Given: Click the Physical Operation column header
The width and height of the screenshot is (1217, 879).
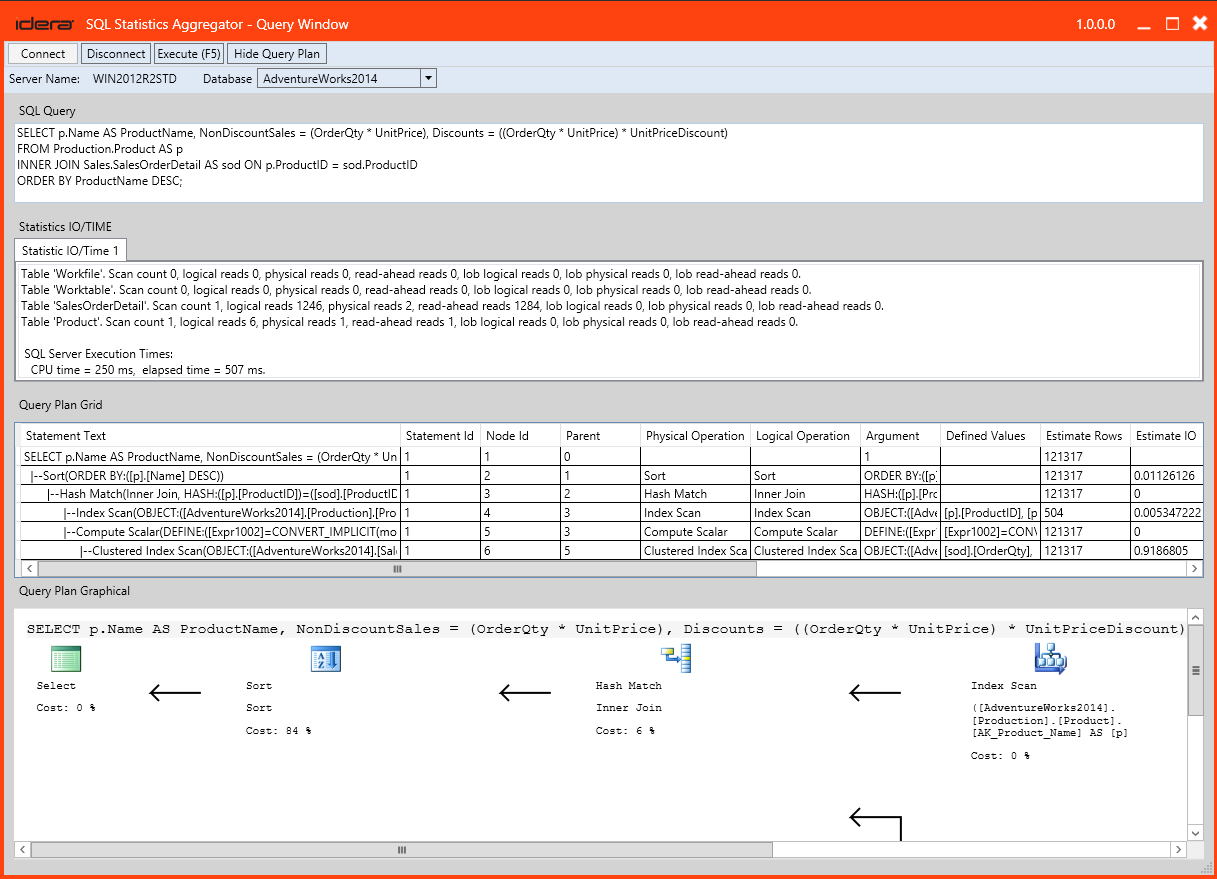Looking at the screenshot, I should 695,435.
